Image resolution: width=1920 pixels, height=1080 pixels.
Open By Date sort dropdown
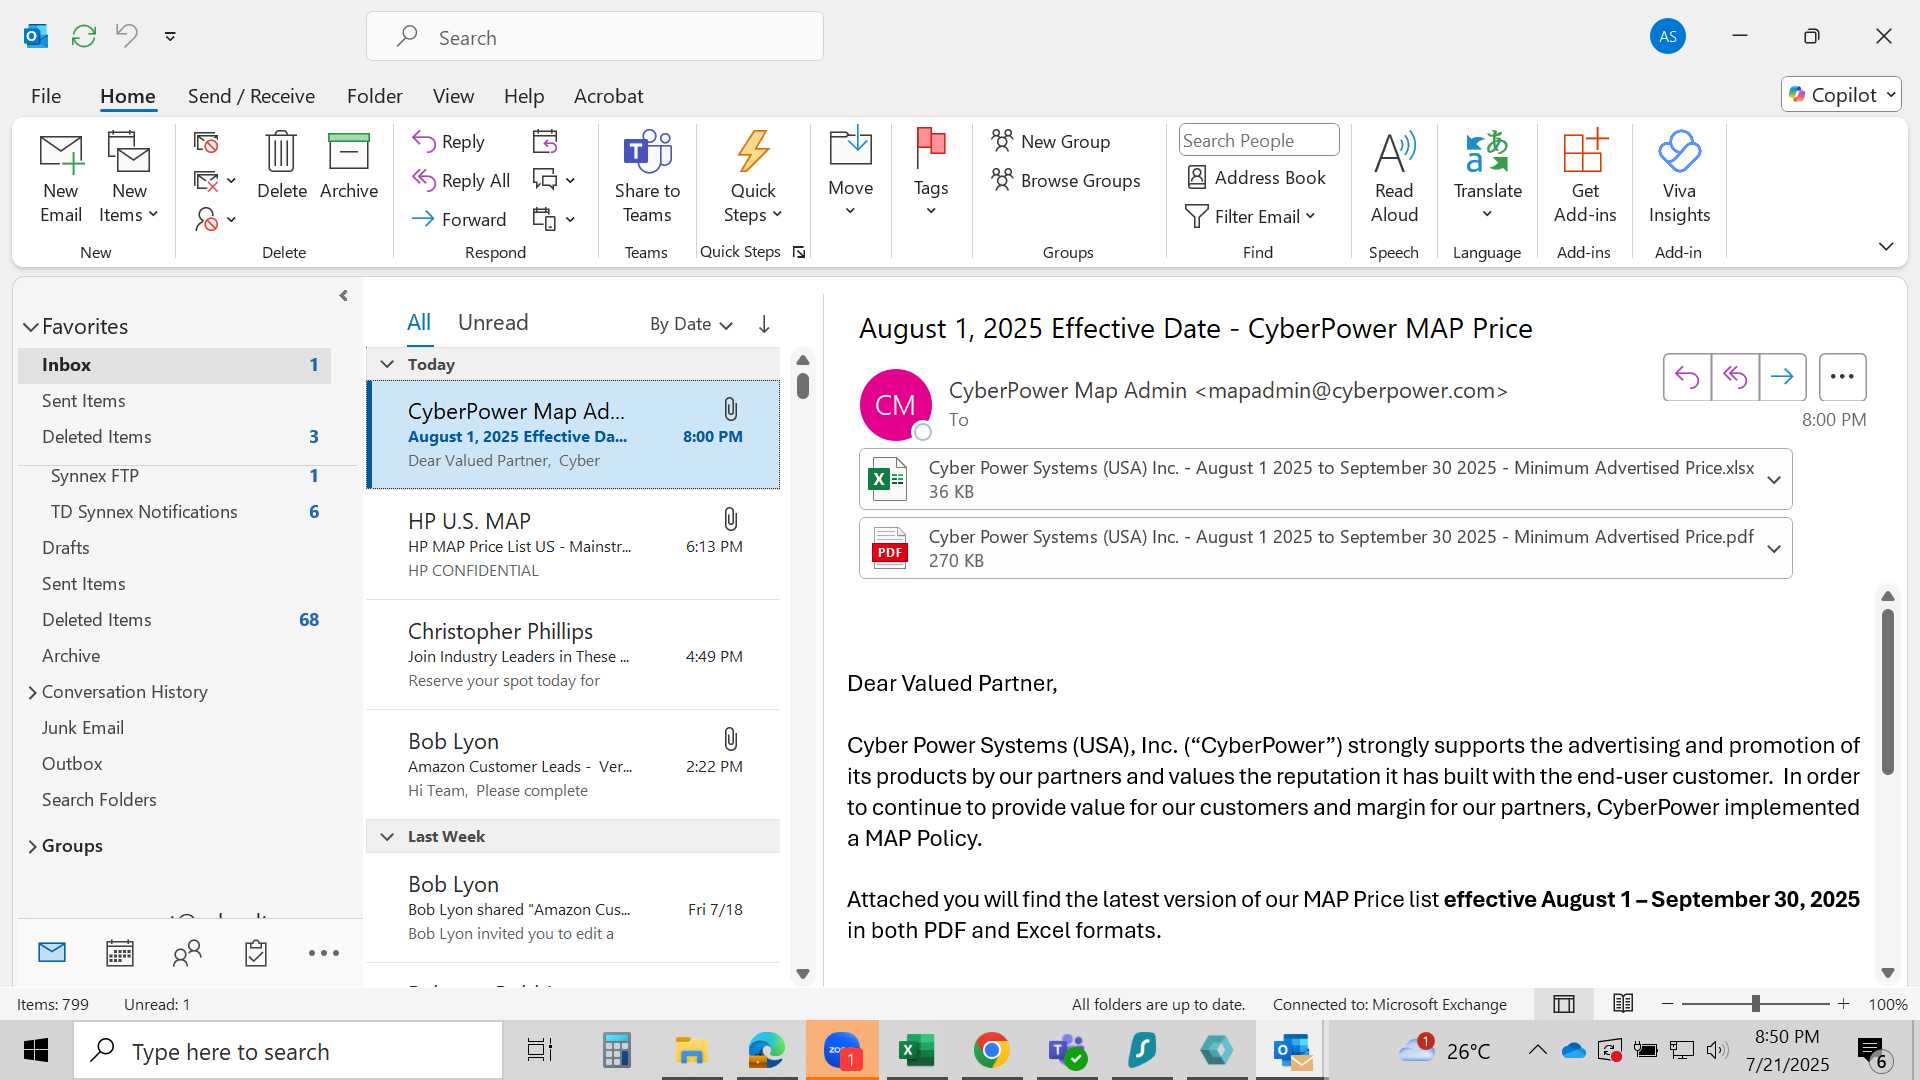tap(691, 324)
